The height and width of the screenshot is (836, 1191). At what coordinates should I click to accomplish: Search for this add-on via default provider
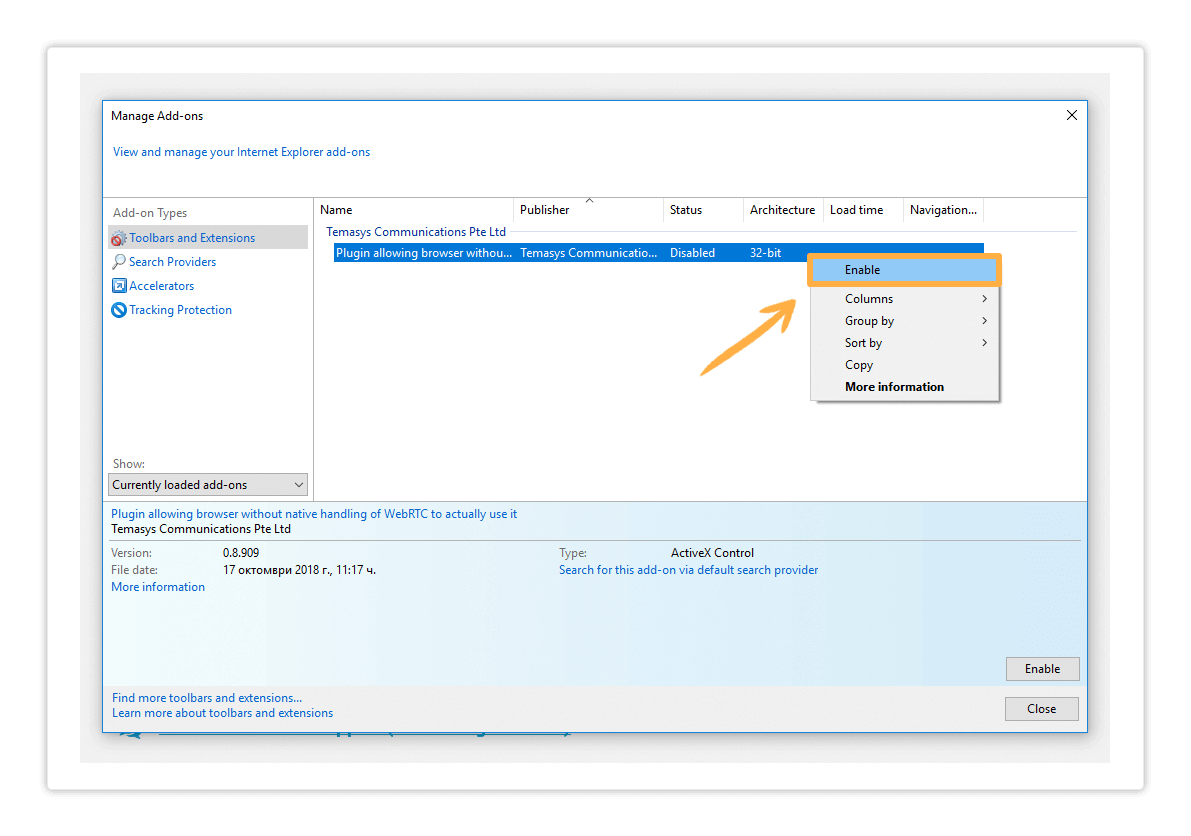pyautogui.click(x=688, y=570)
